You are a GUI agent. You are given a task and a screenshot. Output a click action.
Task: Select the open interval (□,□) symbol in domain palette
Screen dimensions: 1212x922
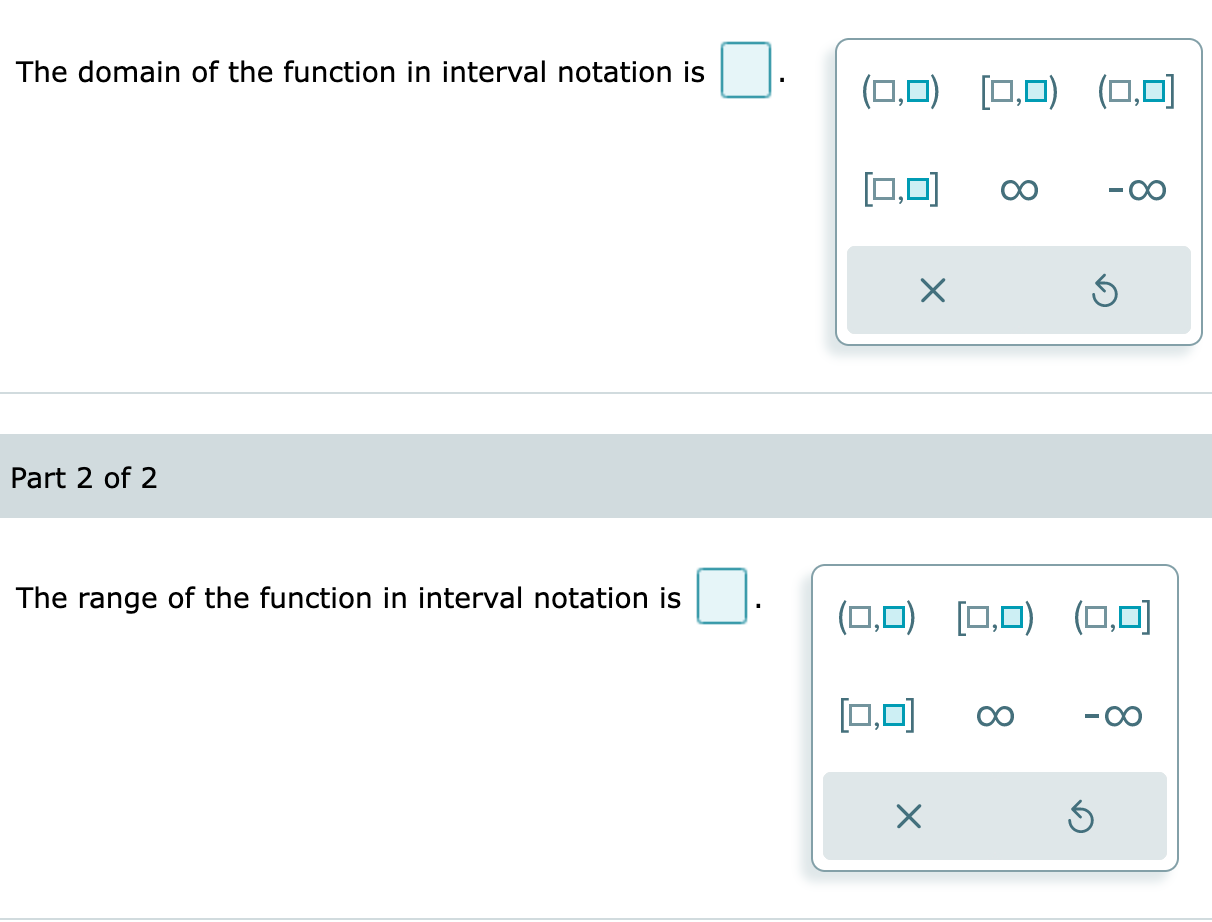(899, 90)
